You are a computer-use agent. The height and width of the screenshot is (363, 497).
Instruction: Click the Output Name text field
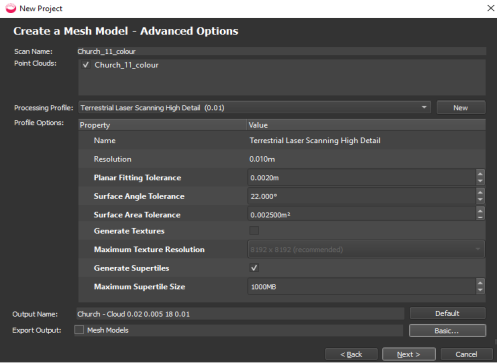pos(240,314)
